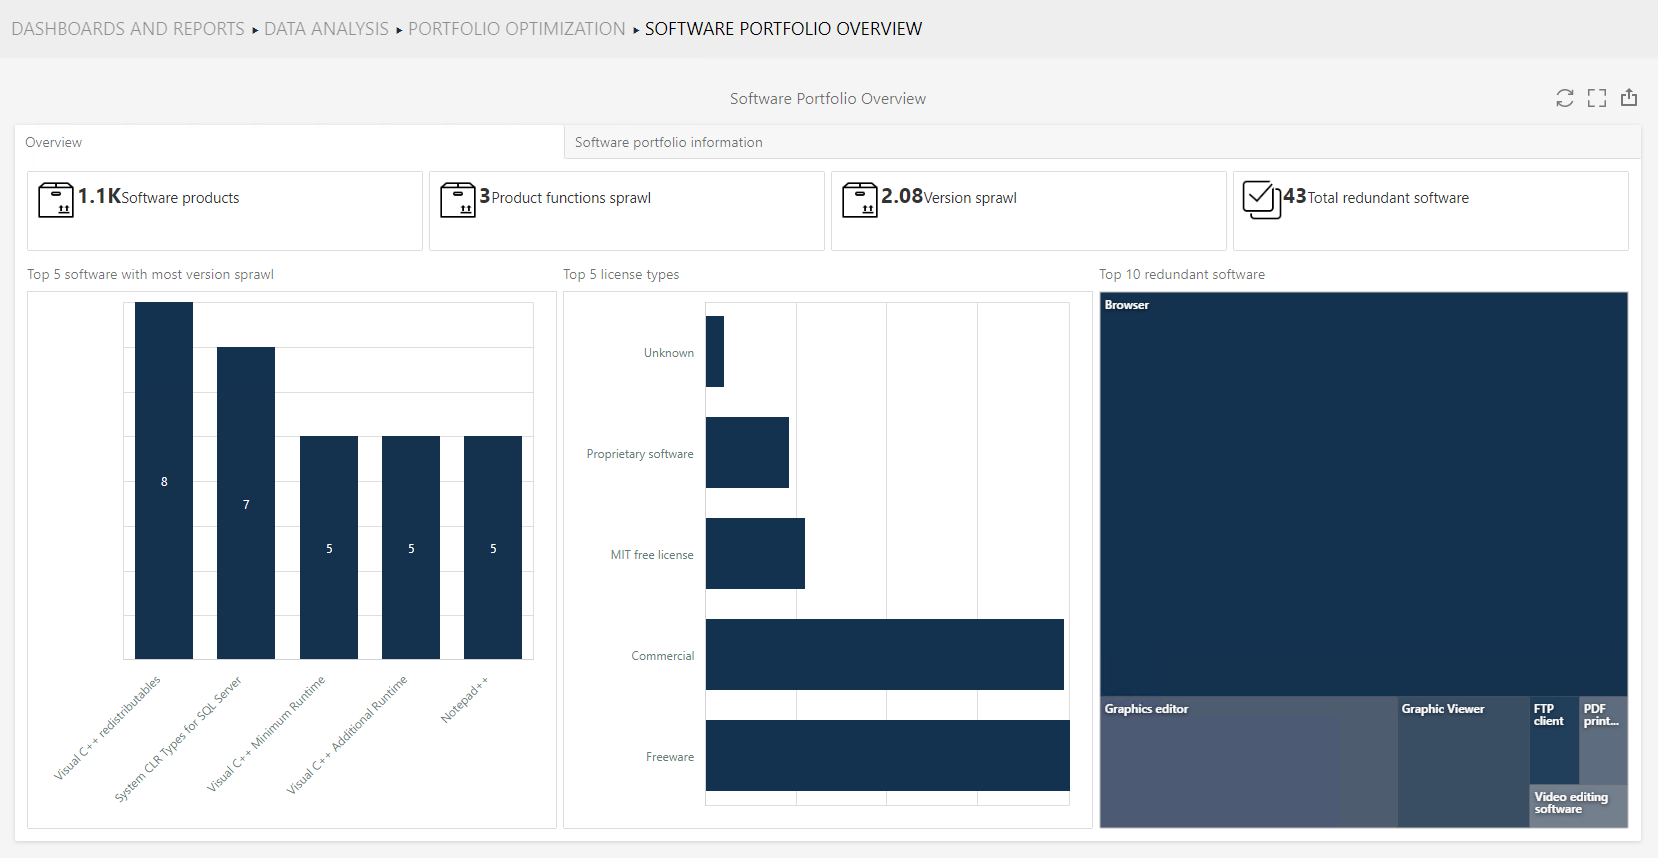Select the Notepad++ bar in the chart
Screen dimensions: 1659x859
[x=493, y=547]
